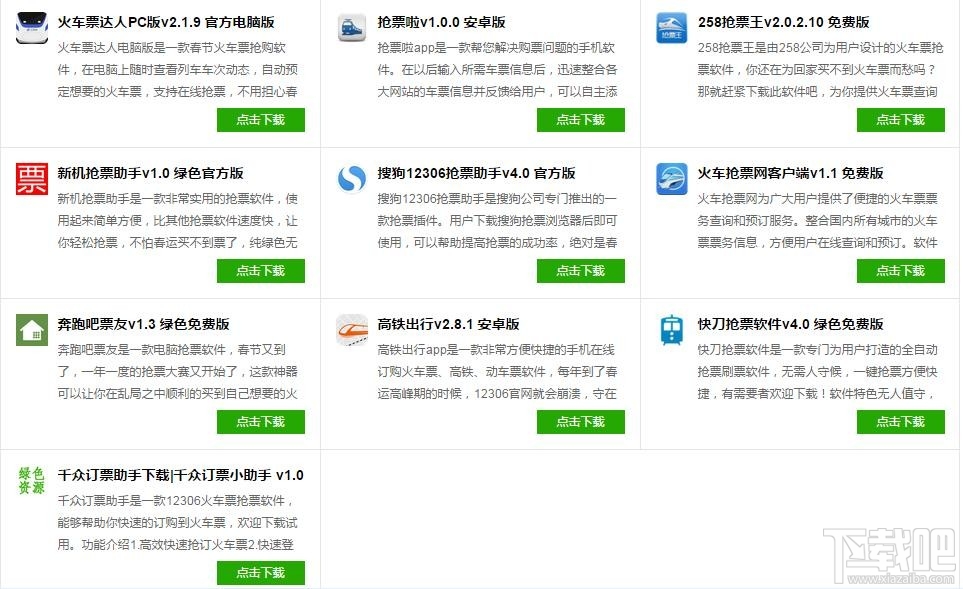Open title 火车抢票网客户端v1.1 免费版
This screenshot has height=589, width=963.
click(x=790, y=173)
